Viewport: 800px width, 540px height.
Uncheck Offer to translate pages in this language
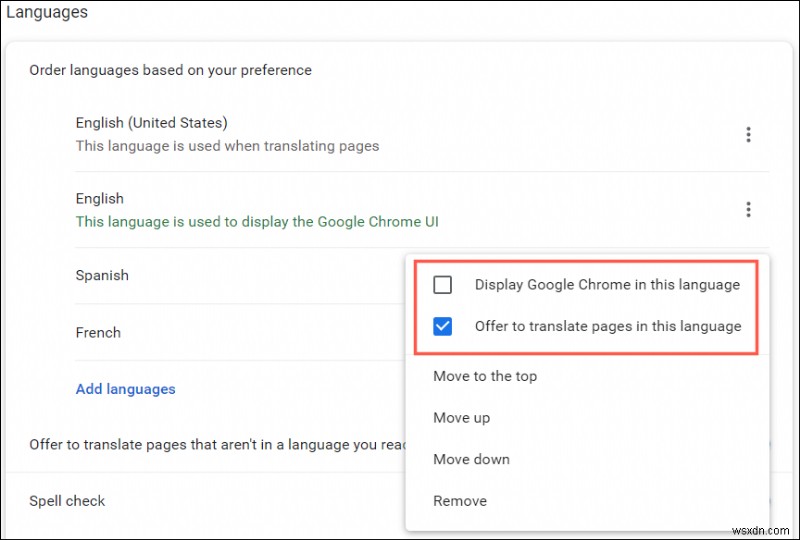[442, 326]
